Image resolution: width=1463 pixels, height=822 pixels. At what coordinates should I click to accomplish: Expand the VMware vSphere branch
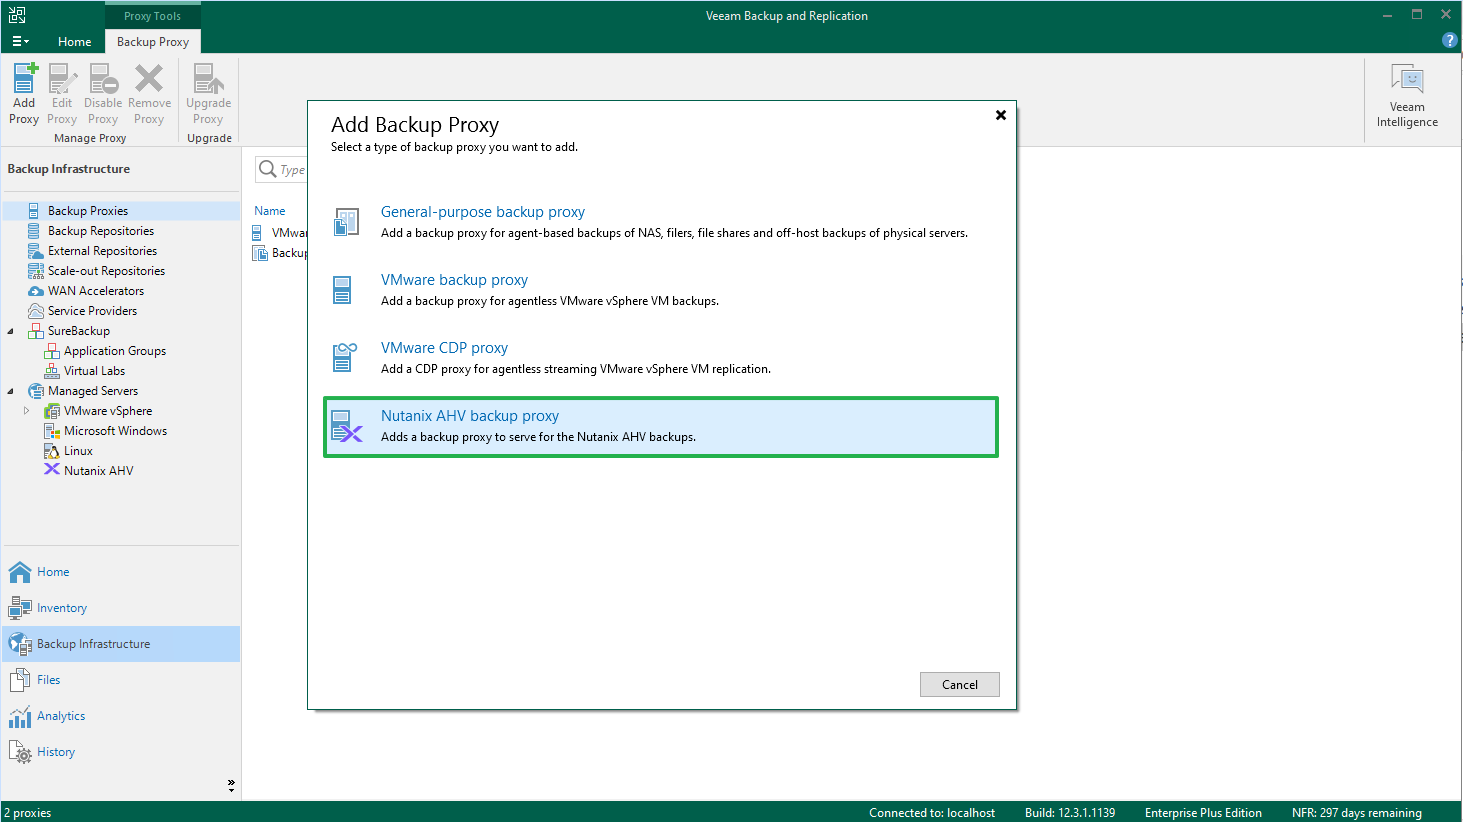[x=27, y=411]
